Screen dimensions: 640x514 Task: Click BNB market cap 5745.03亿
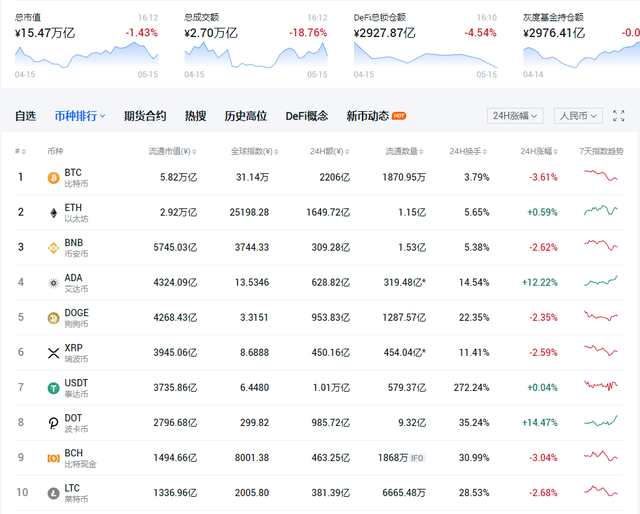[175, 247]
